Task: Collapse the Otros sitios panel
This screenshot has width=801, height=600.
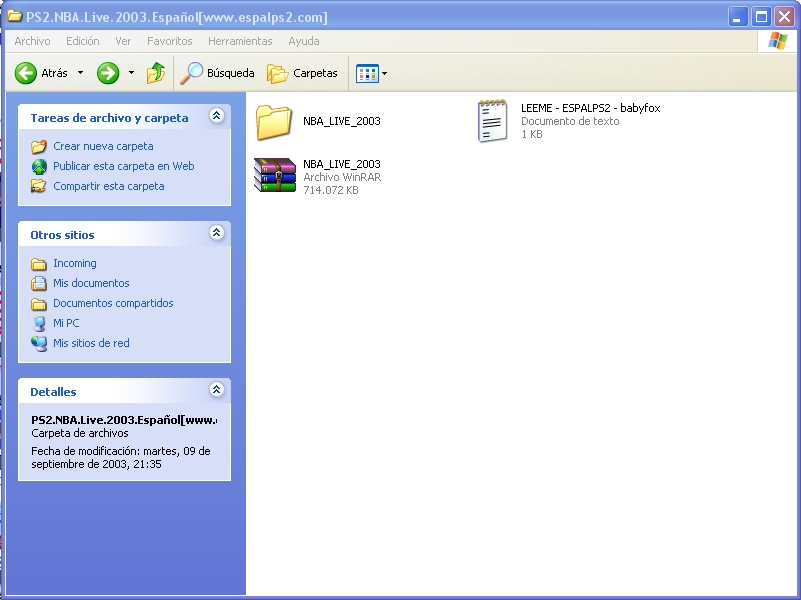Action: click(x=217, y=233)
